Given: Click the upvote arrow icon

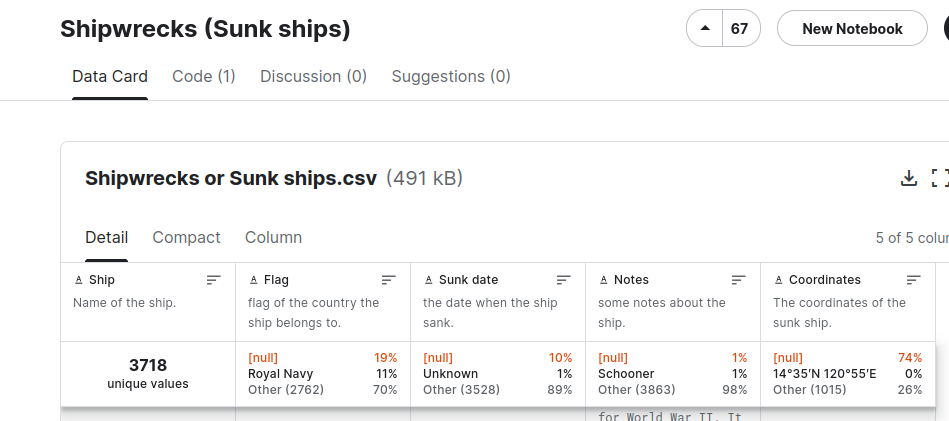Looking at the screenshot, I should click(x=705, y=29).
